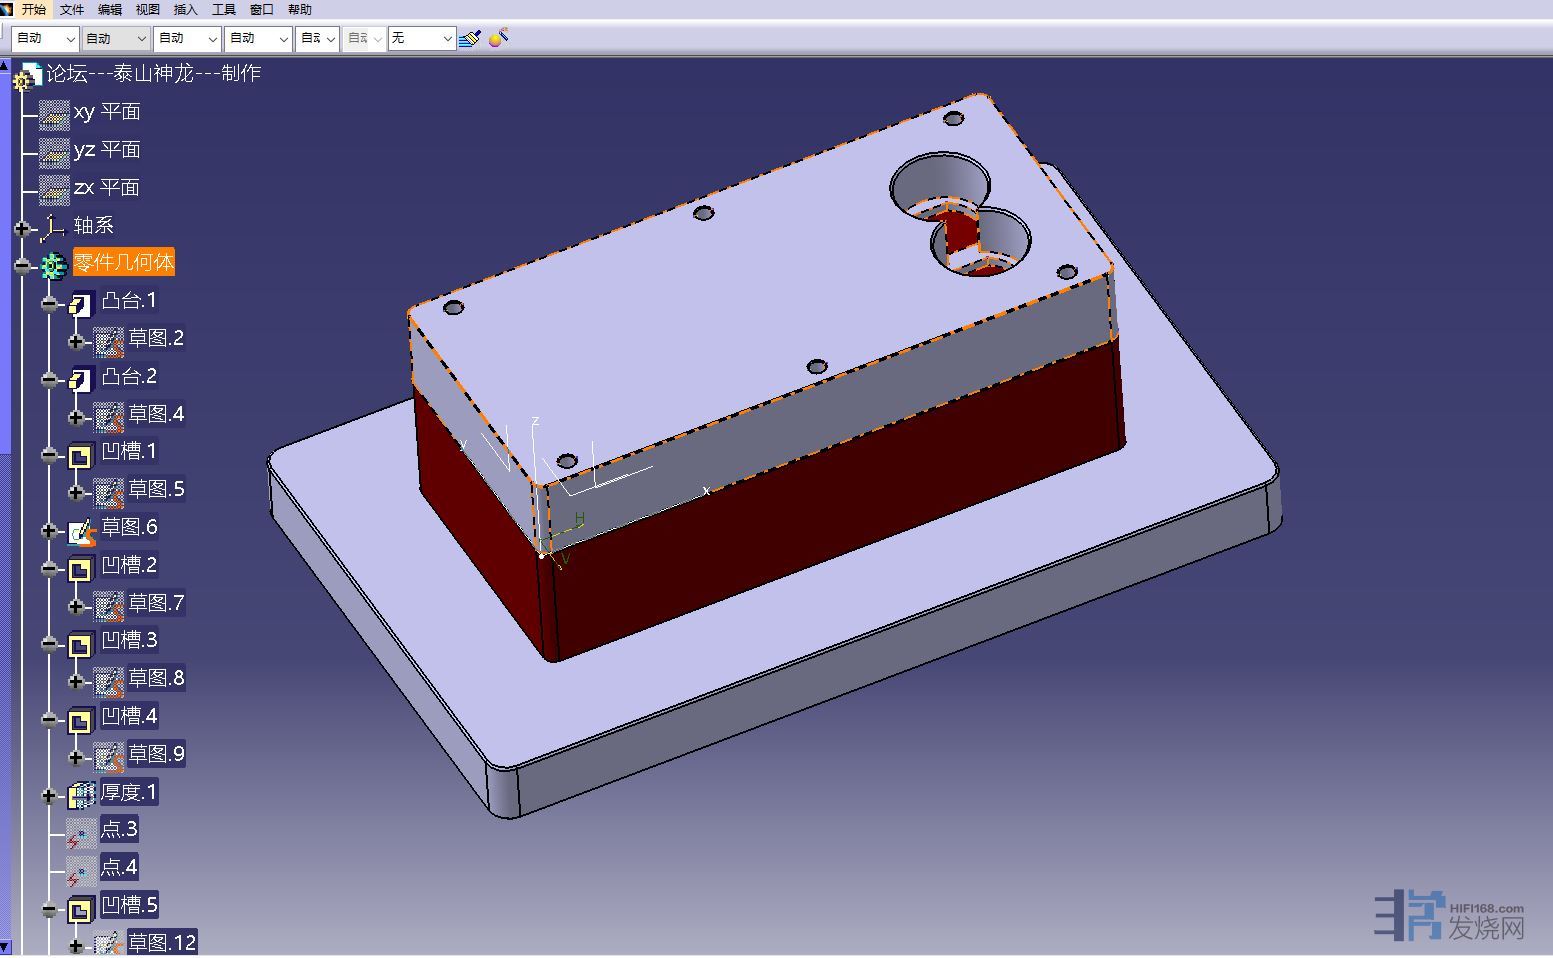
Task: Click the 轴系 axis system icon
Action: pyautogui.click(x=53, y=228)
